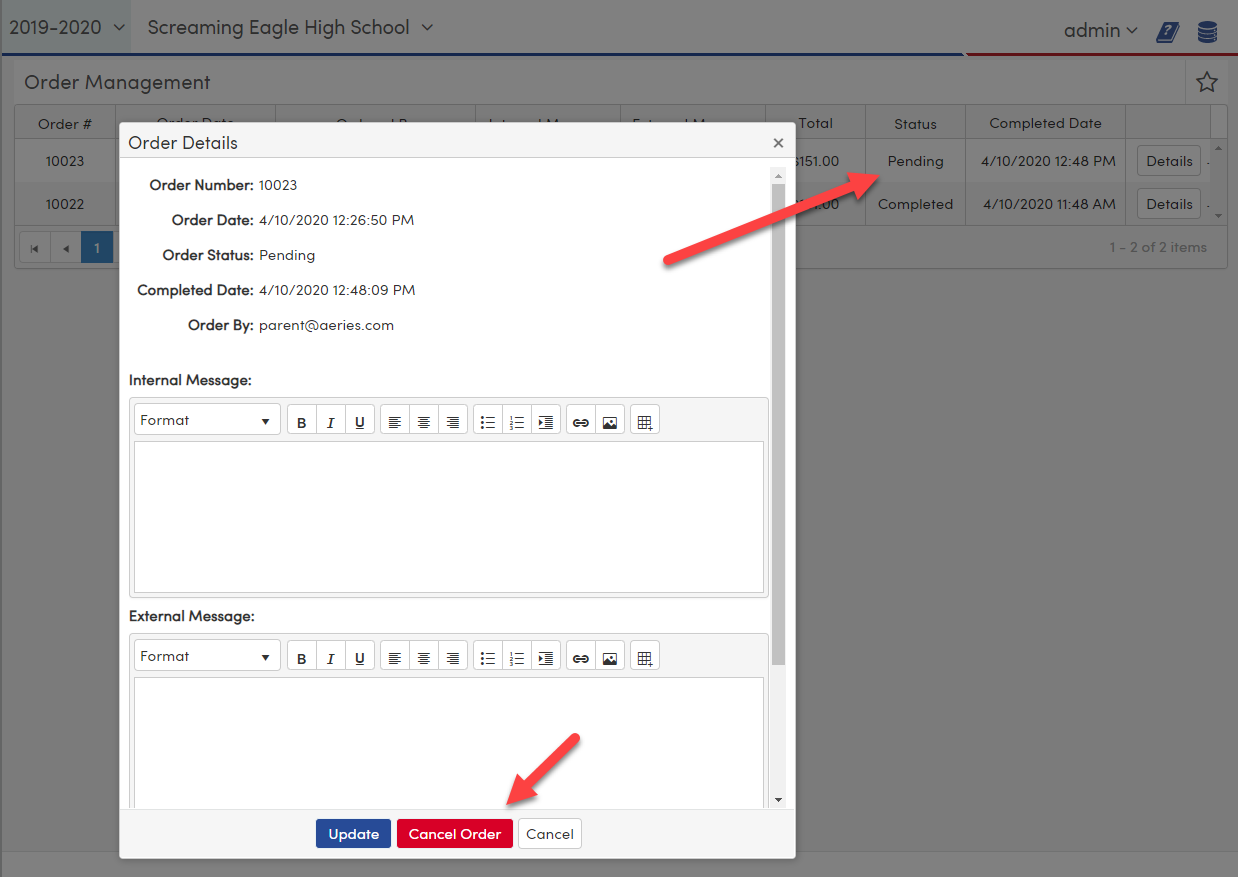Image resolution: width=1238 pixels, height=877 pixels.
Task: Align left in Internal Message editor
Action: pyautogui.click(x=395, y=422)
